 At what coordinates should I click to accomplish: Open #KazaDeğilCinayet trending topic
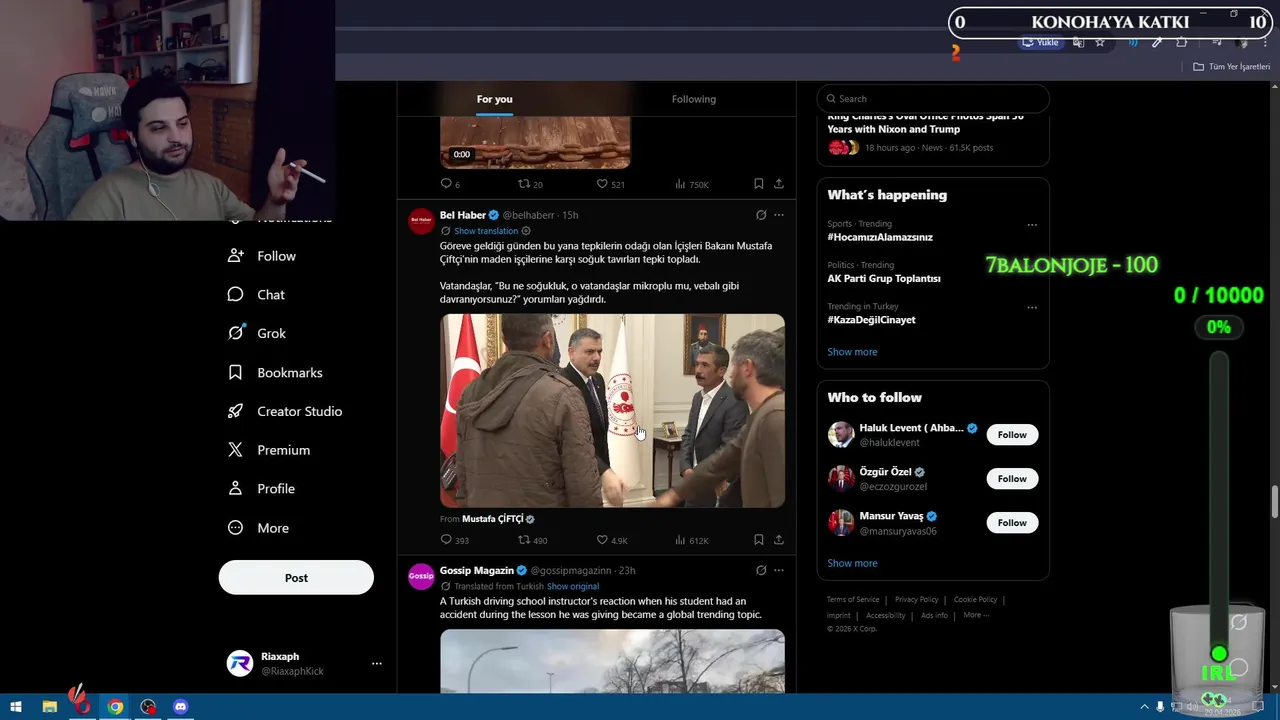[871, 320]
